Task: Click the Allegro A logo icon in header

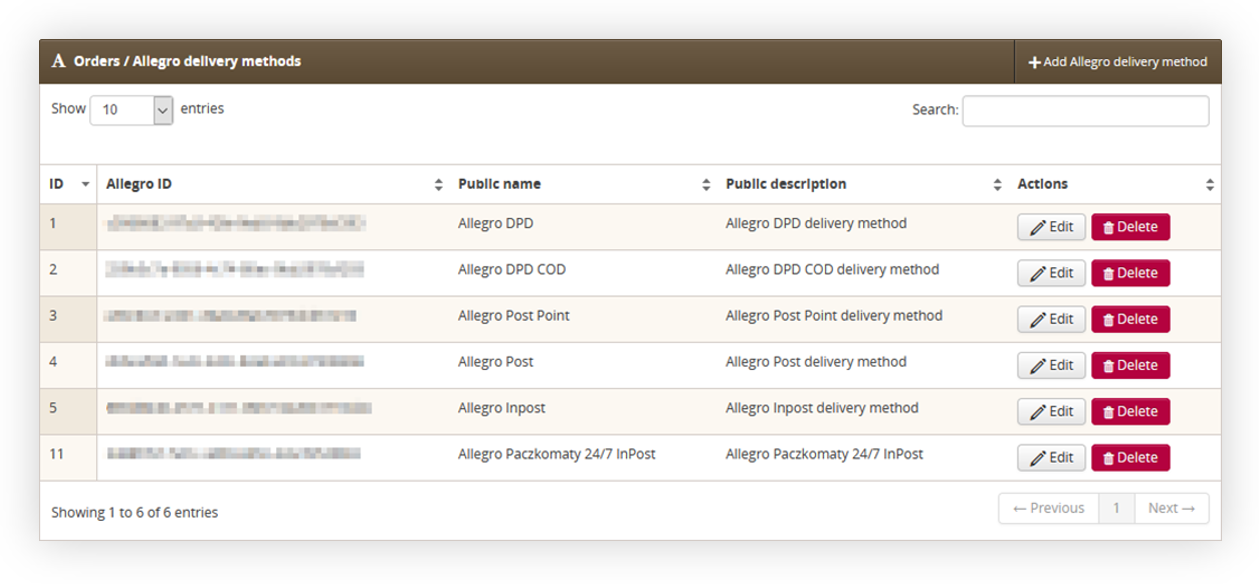Action: [x=58, y=62]
